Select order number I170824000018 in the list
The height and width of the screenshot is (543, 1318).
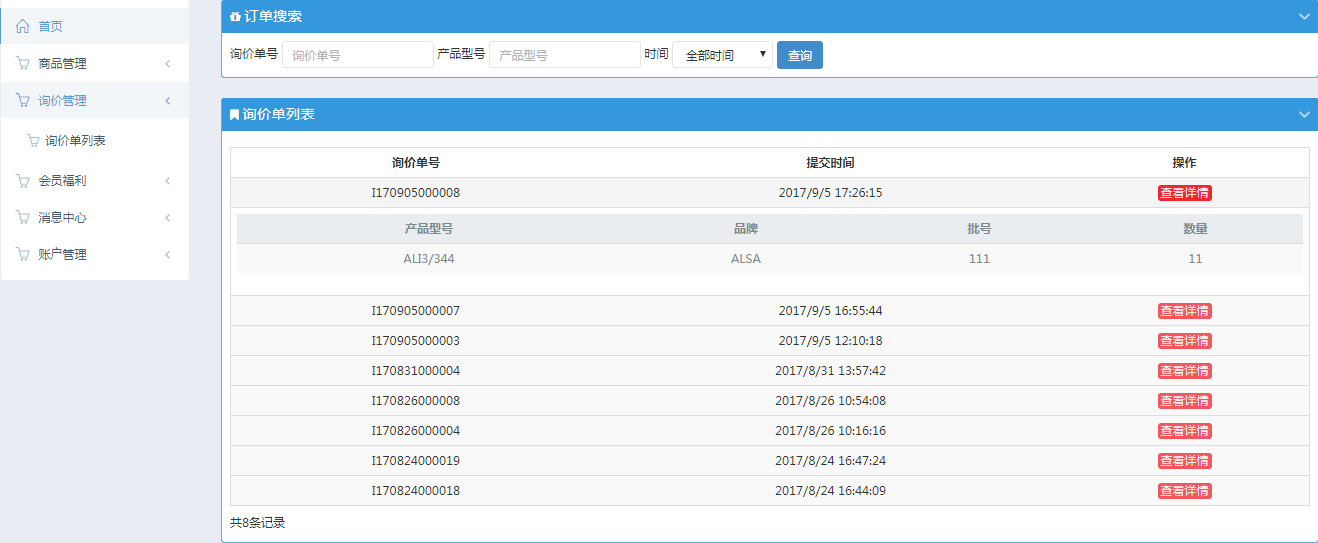click(415, 491)
